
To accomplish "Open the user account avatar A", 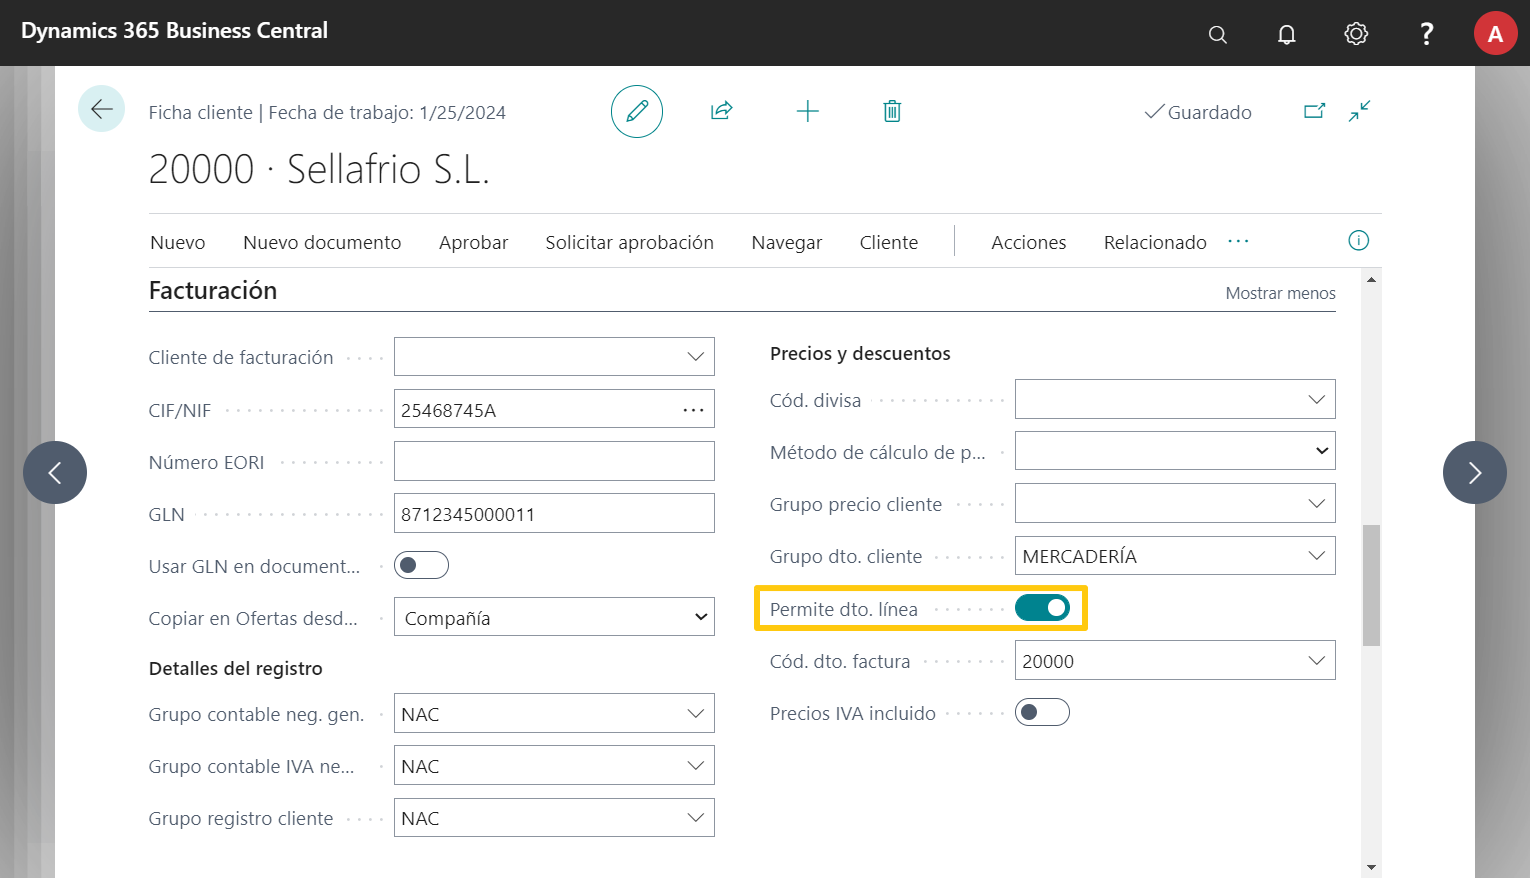I will click(1495, 34).
